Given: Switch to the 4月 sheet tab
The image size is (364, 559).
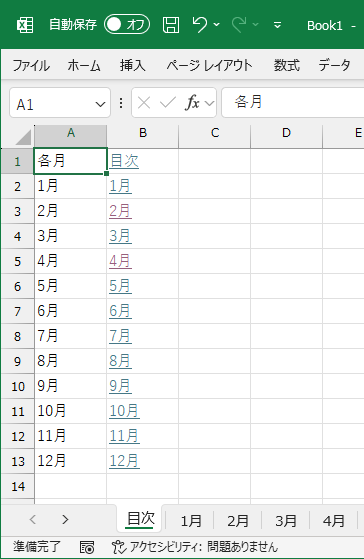Looking at the screenshot, I should 333,521.
